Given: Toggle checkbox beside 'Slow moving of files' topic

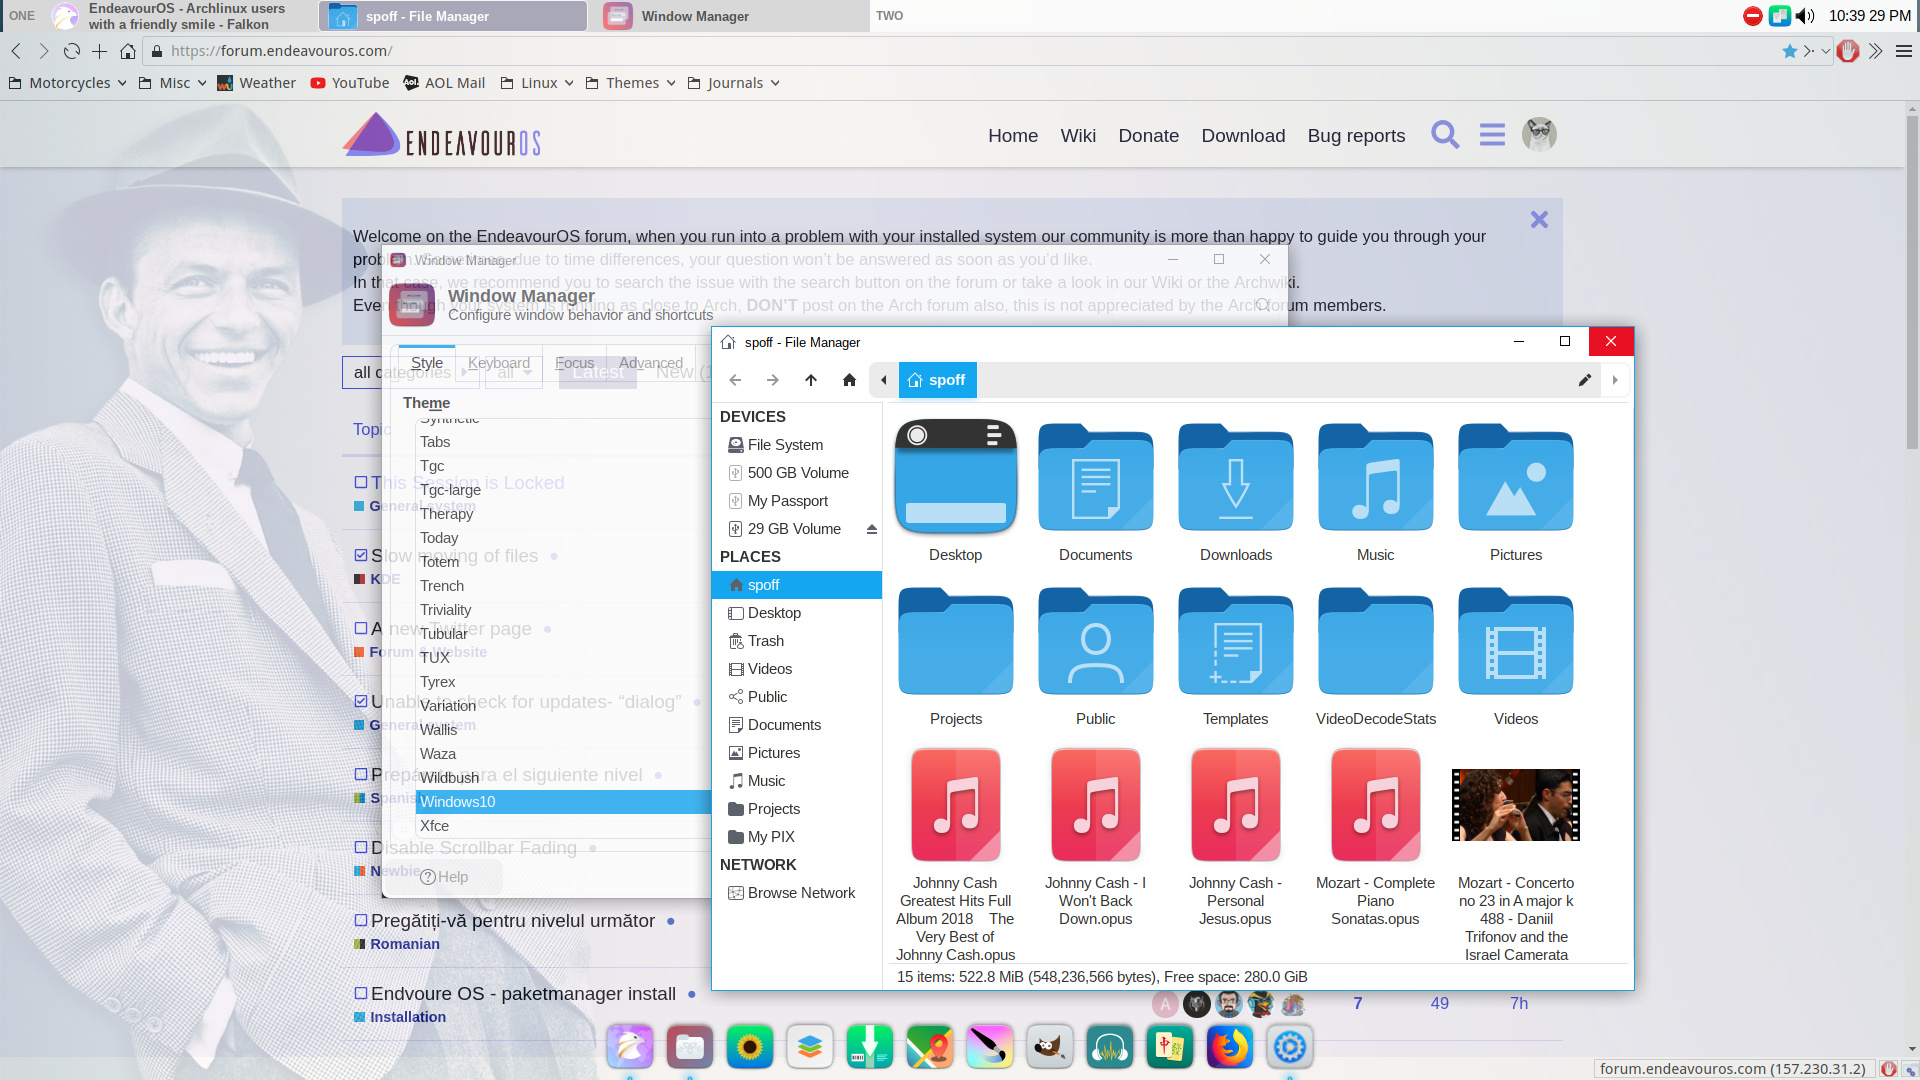Looking at the screenshot, I should [x=361, y=555].
